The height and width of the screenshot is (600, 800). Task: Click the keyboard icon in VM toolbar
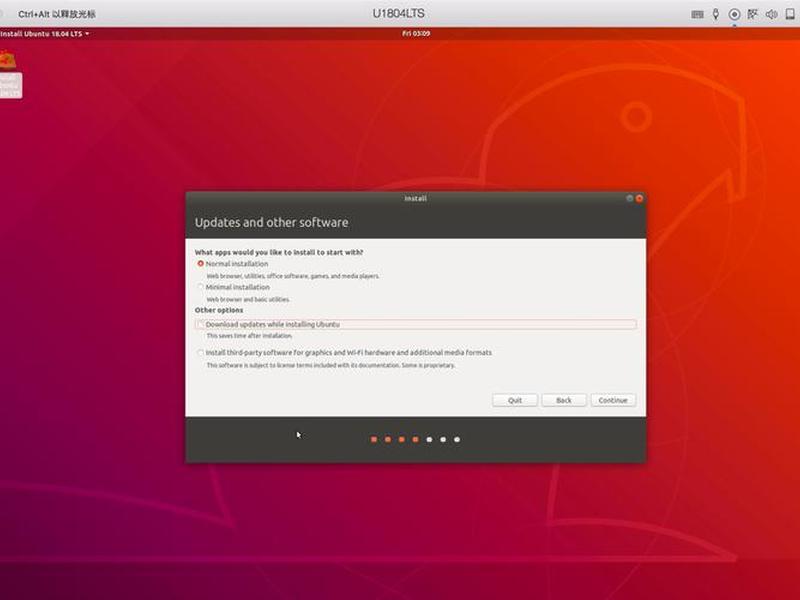tap(697, 14)
